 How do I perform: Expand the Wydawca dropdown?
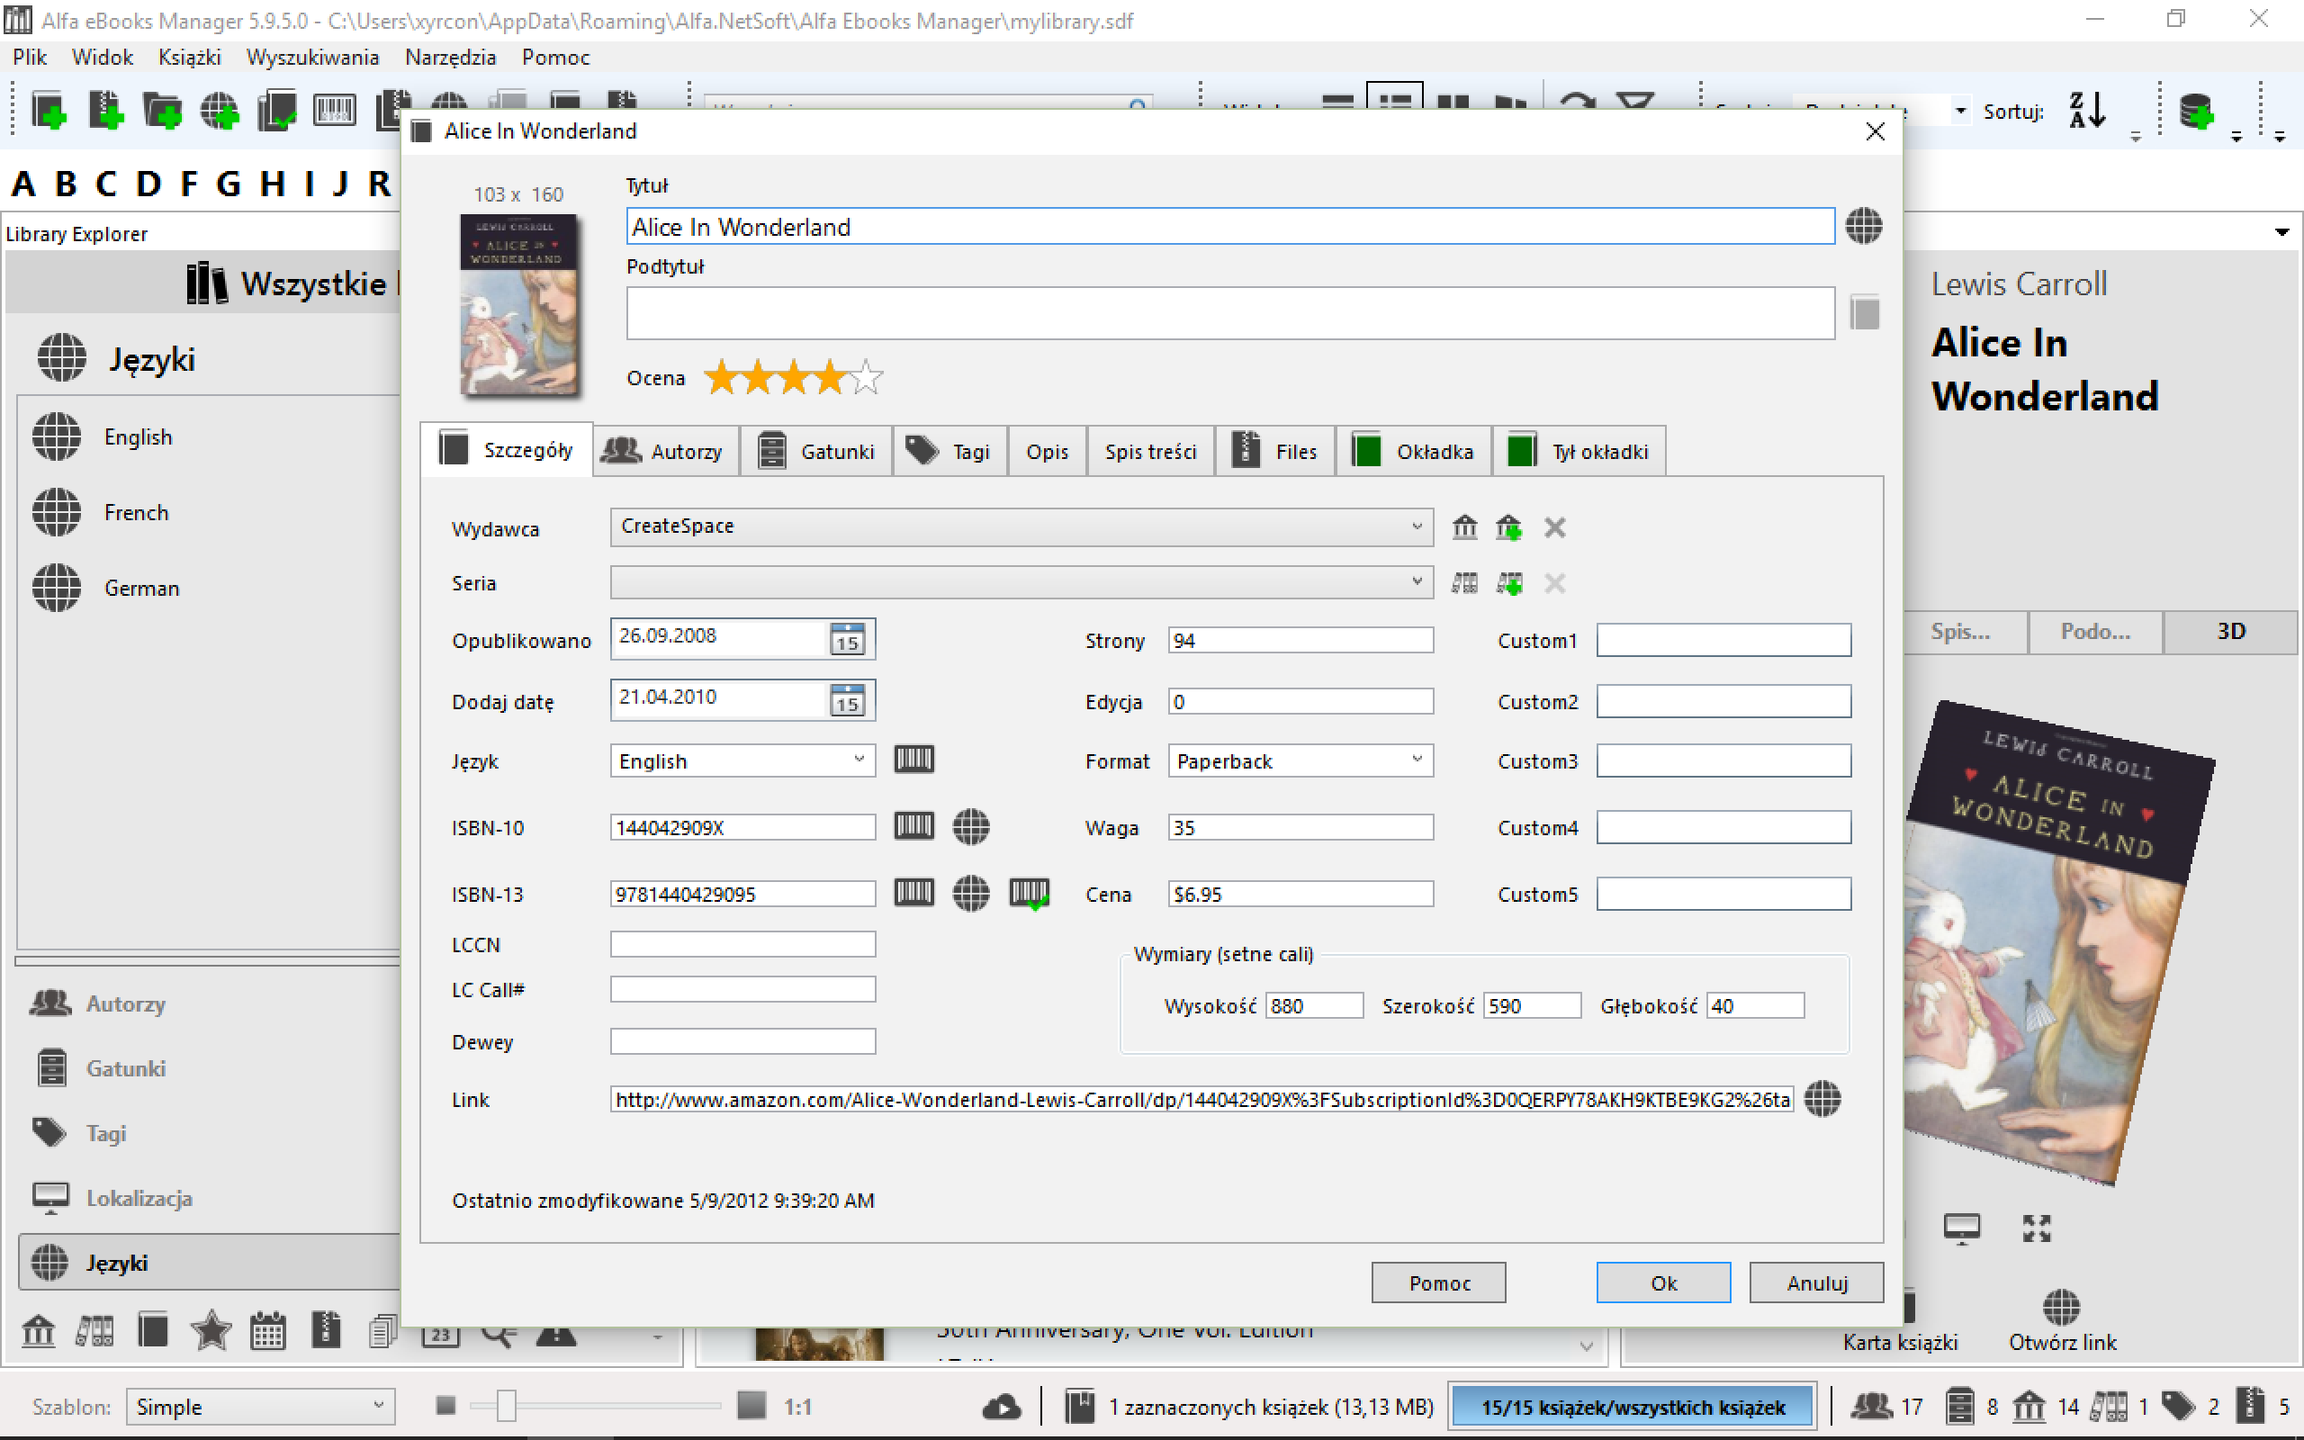point(1416,526)
